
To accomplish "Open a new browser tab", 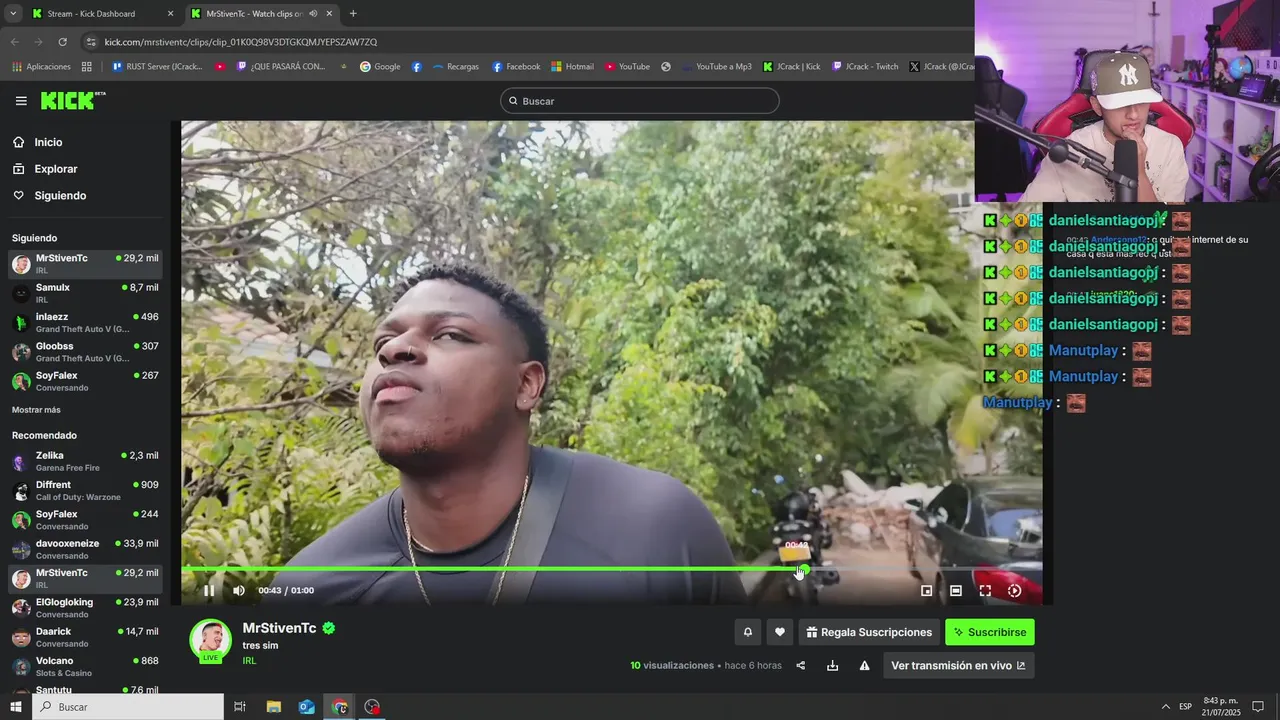I will (353, 14).
